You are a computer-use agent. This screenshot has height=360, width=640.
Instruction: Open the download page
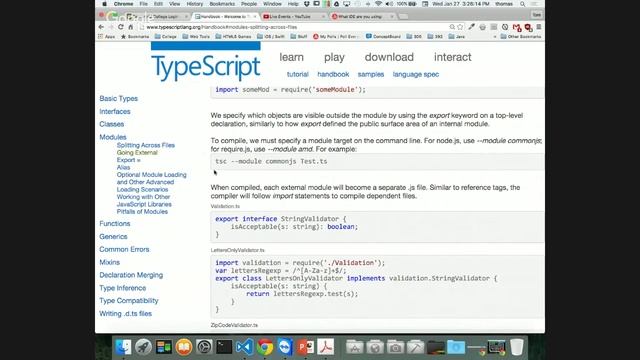[x=389, y=57]
